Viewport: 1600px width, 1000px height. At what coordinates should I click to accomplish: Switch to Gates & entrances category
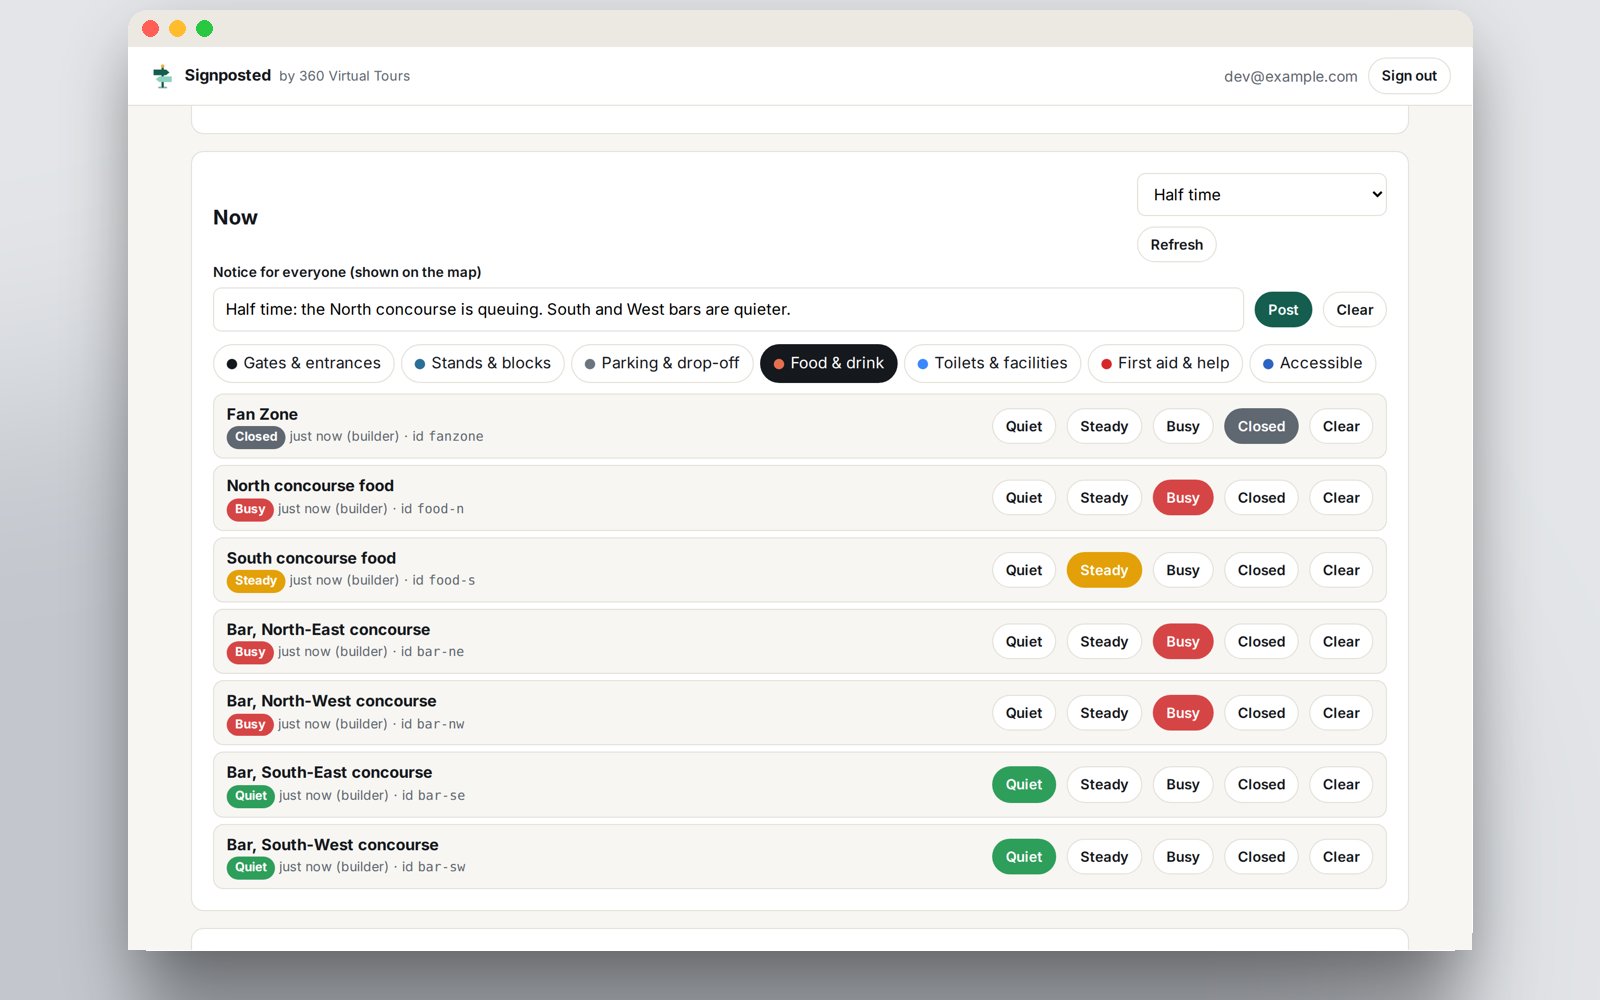point(303,363)
